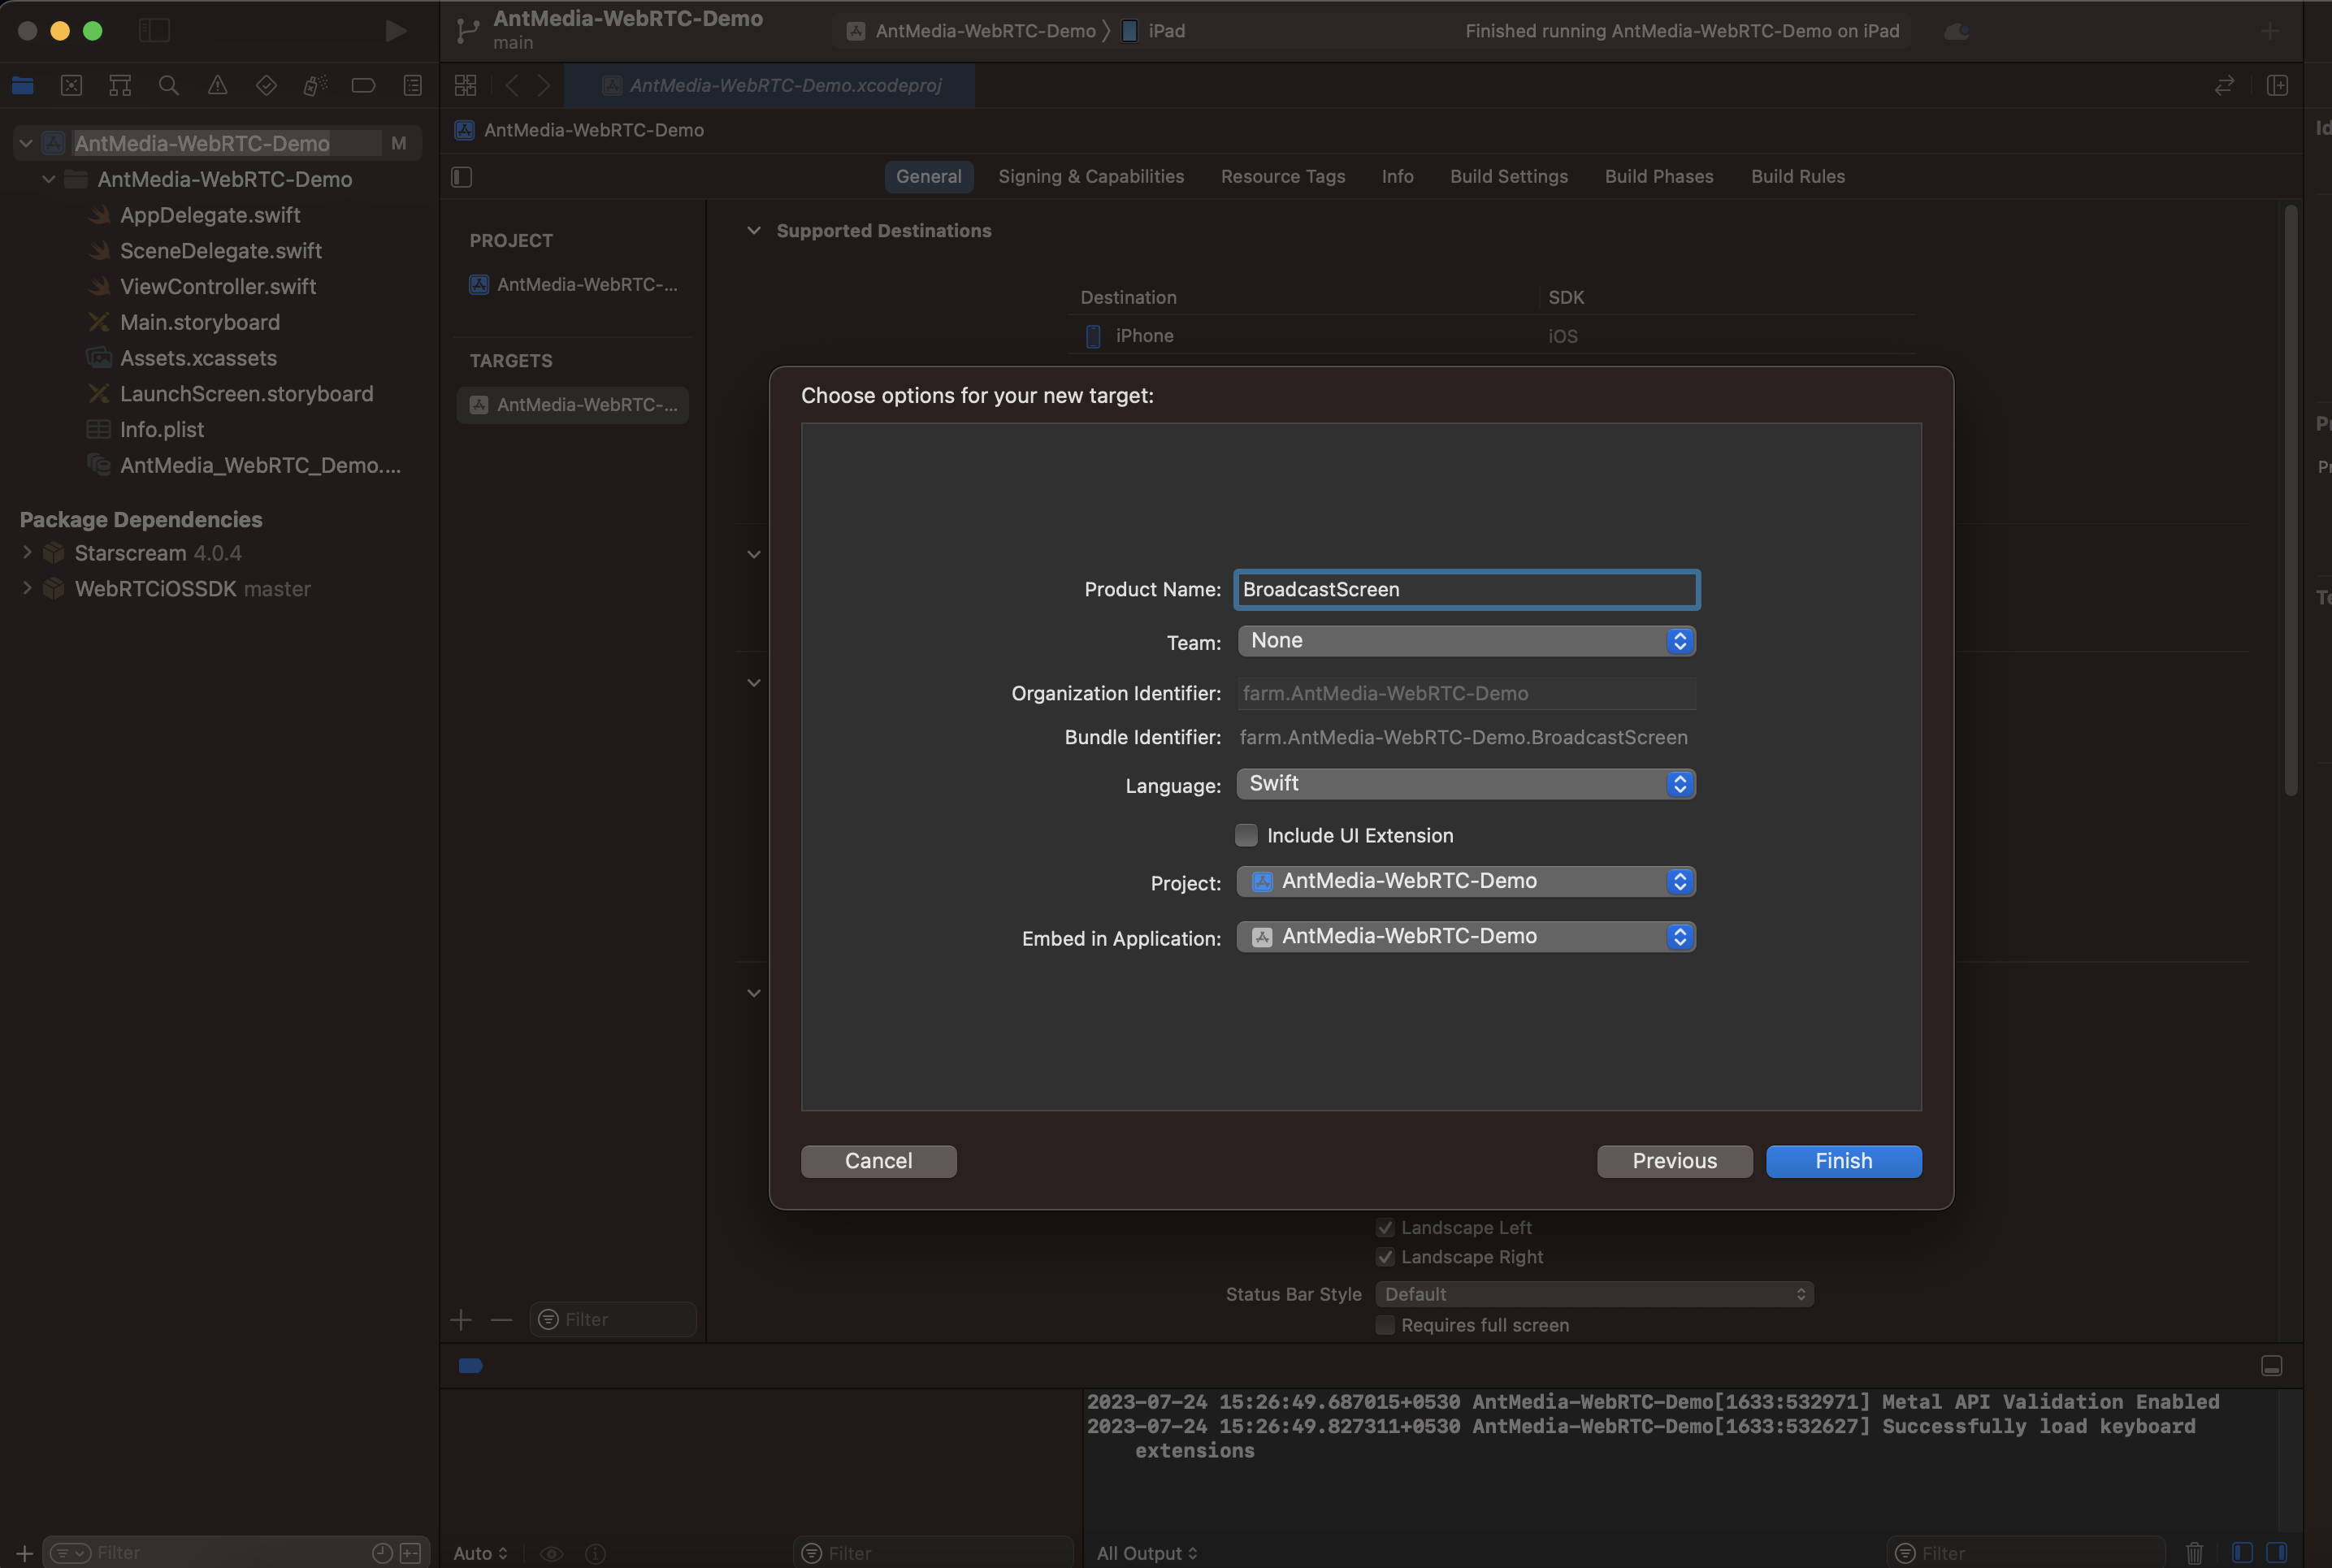This screenshot has height=1568, width=2332.
Task: Open the Issue navigator warning icon
Action: click(217, 86)
